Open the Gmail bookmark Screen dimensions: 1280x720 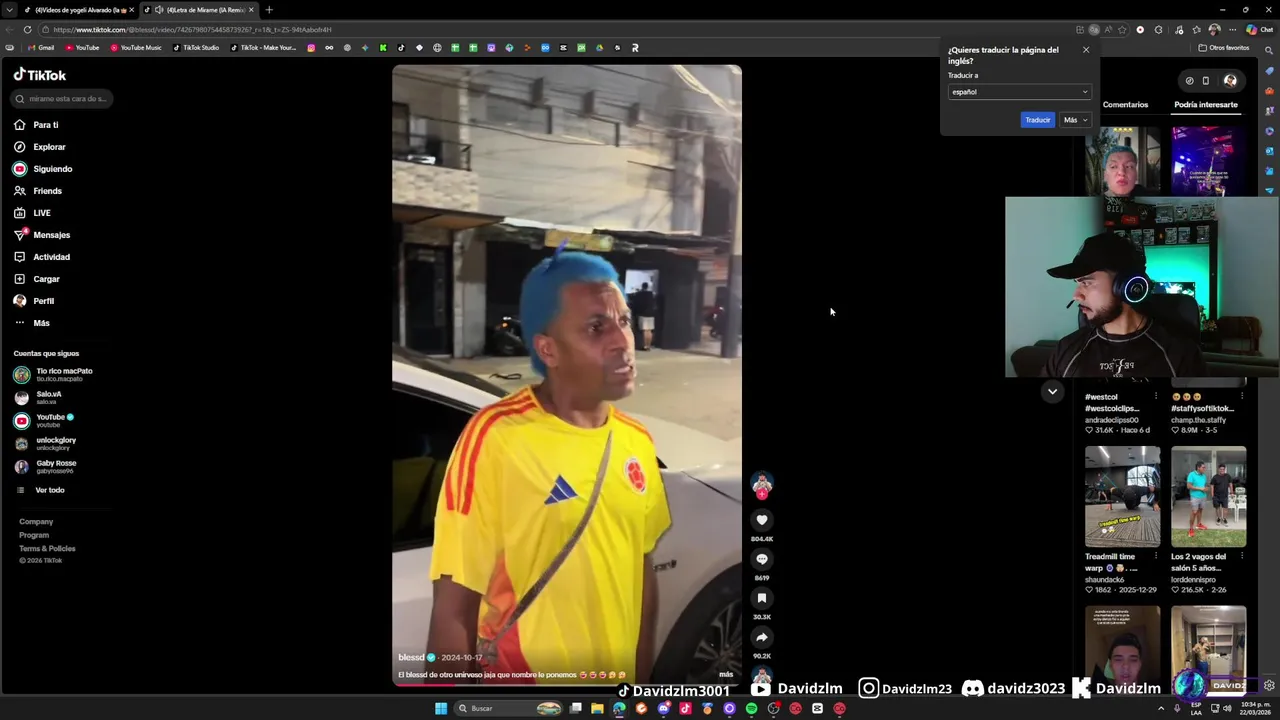click(41, 48)
